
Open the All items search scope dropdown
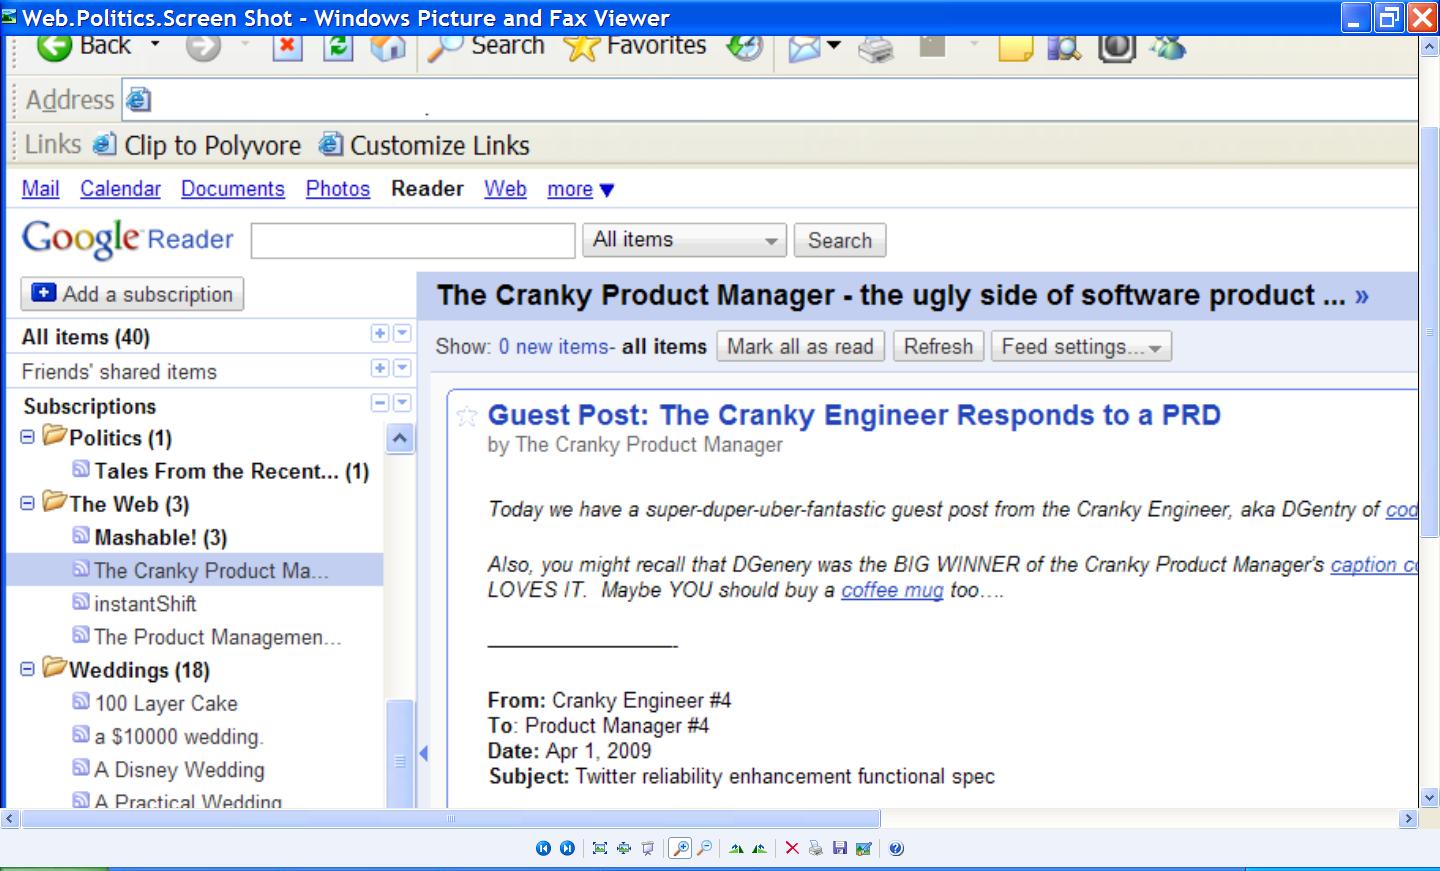pos(684,240)
